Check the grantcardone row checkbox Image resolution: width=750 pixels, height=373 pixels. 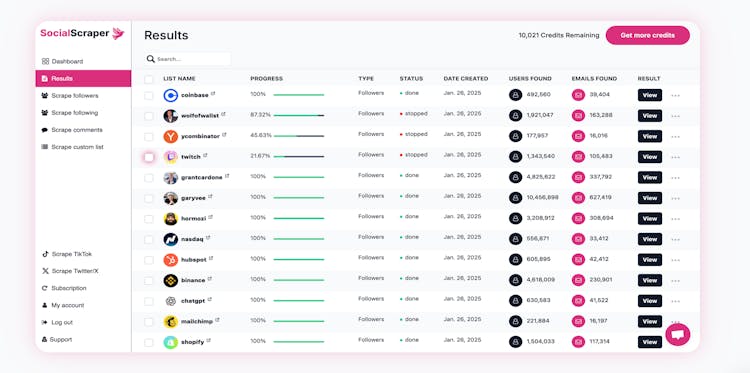click(x=149, y=178)
